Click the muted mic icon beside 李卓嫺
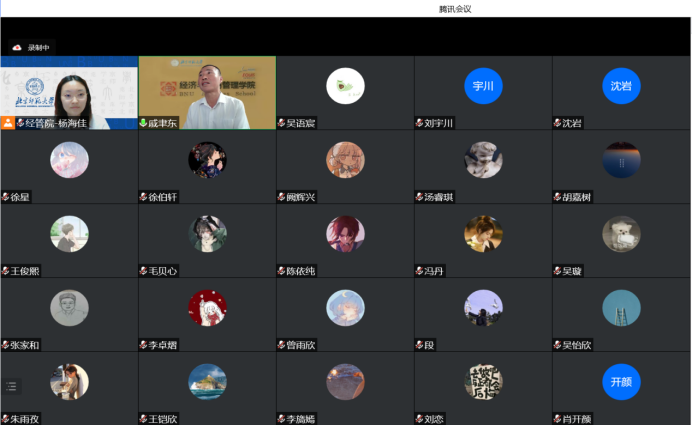This screenshot has width=692, height=426. tap(143, 345)
